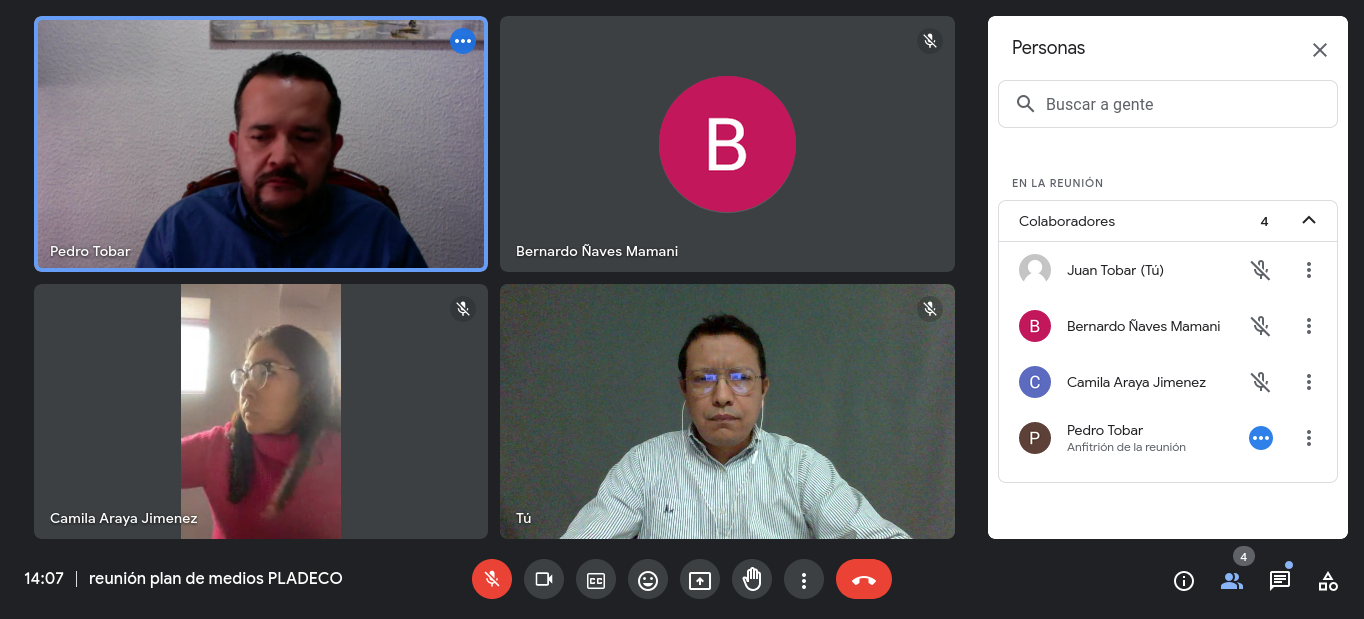Screen dimensions: 1364x619
Task: Select Juan Tobar (Tú) in participant list
Action: (1168, 270)
